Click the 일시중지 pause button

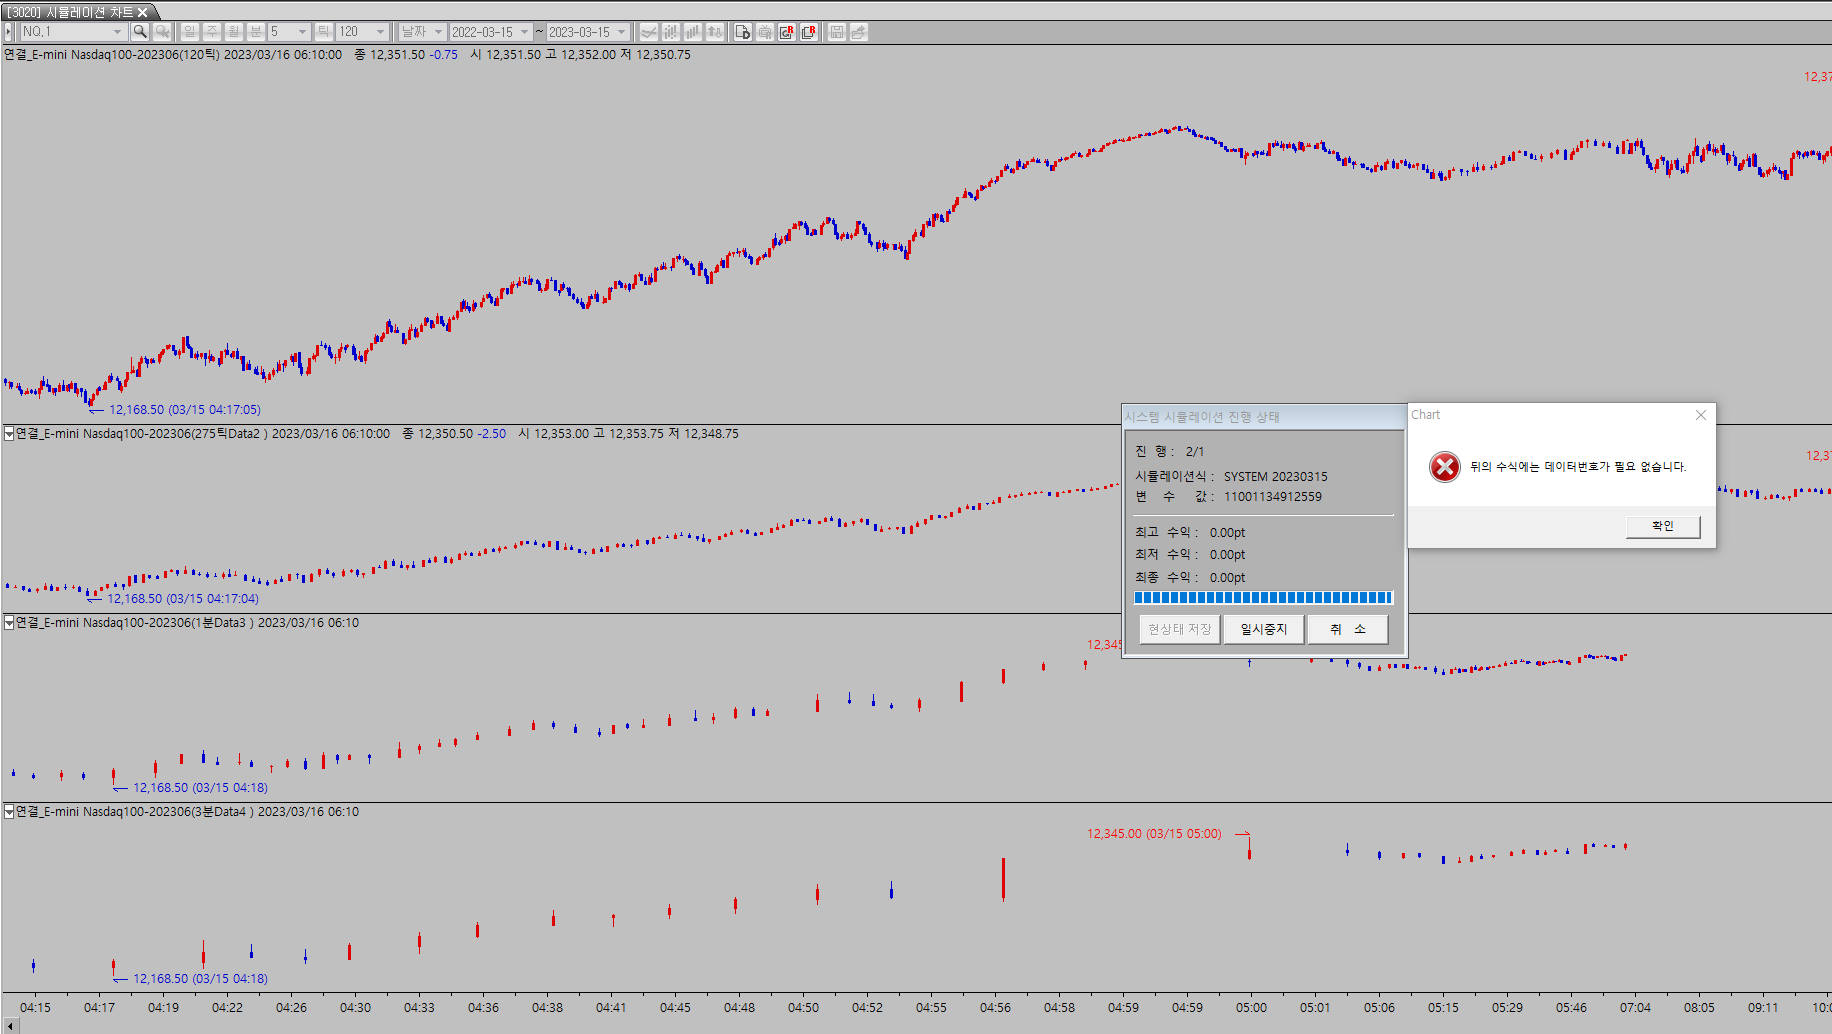(x=1264, y=629)
